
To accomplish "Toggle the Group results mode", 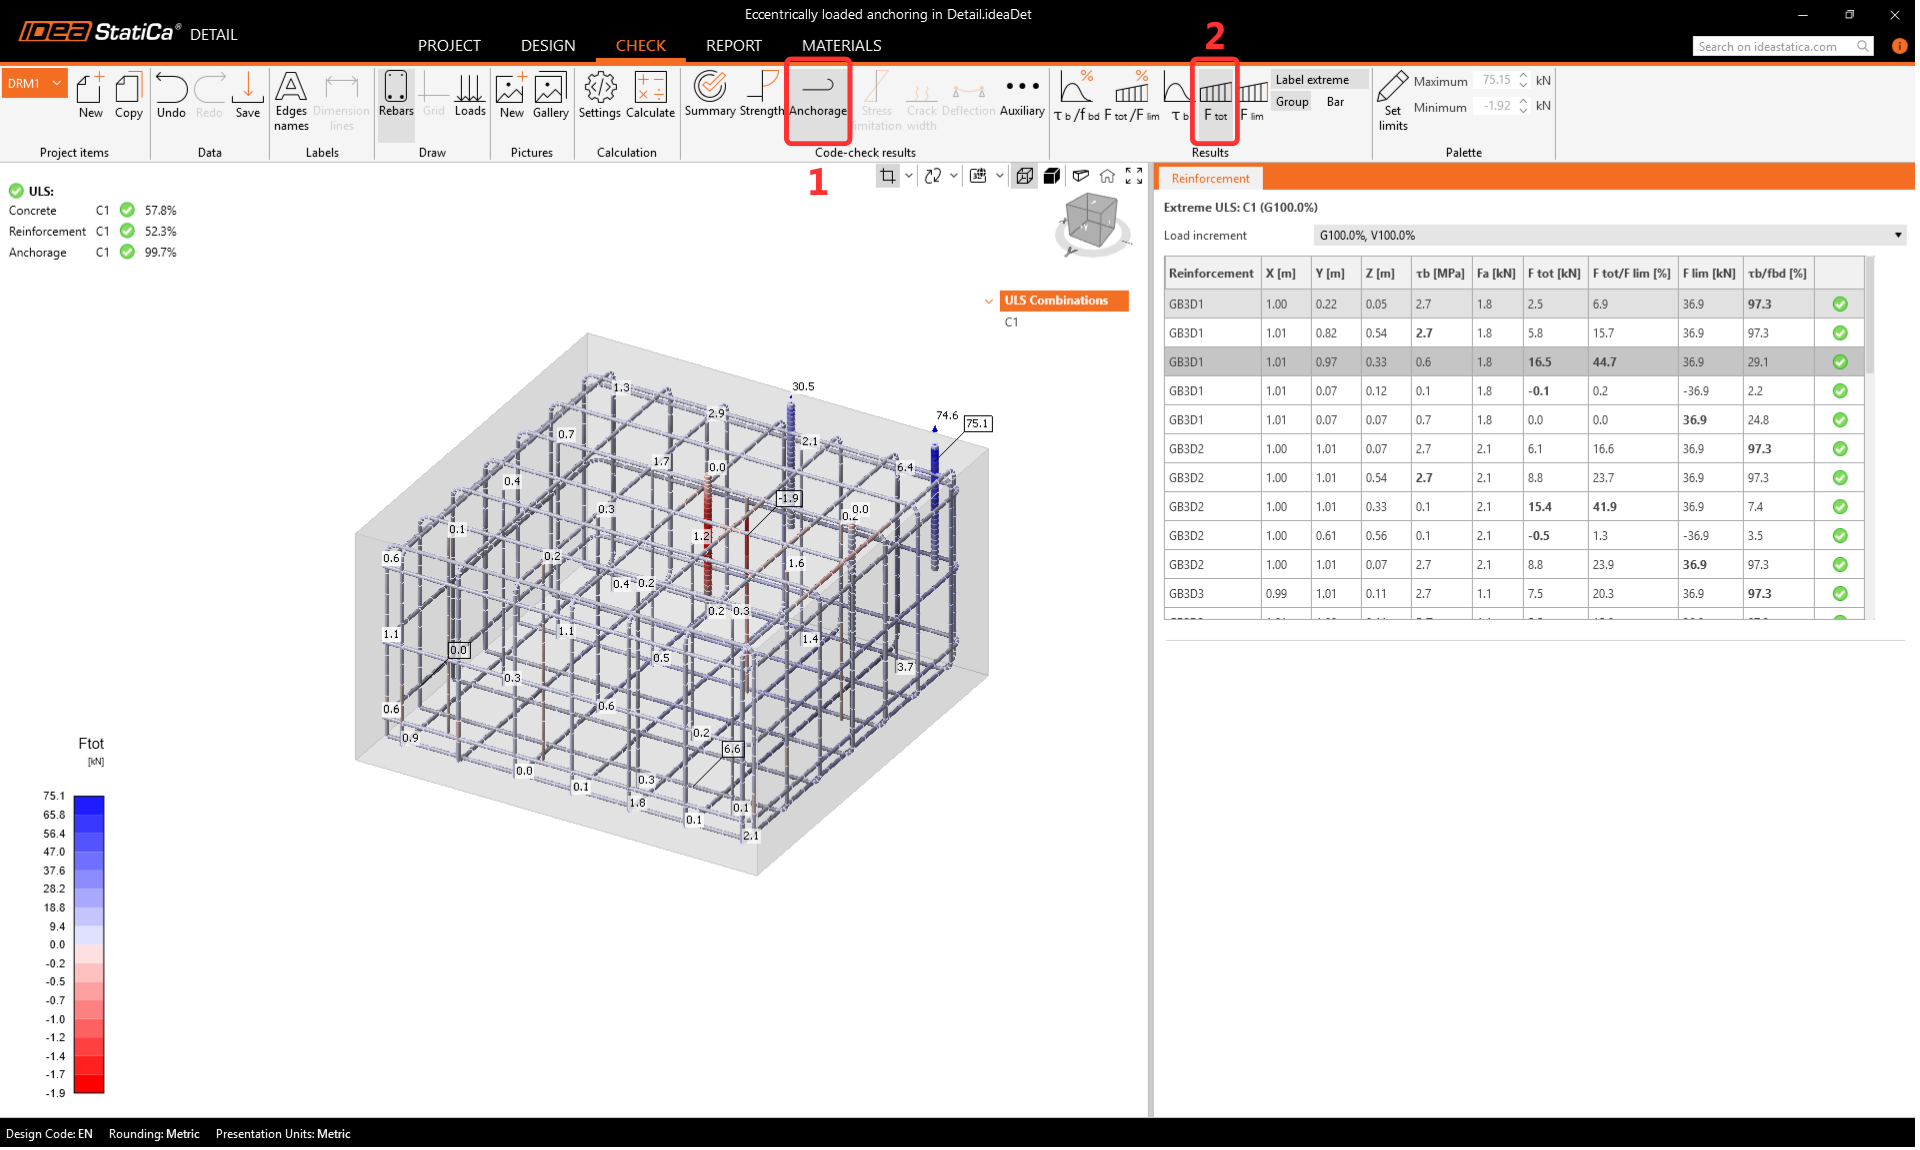I will click(1292, 102).
